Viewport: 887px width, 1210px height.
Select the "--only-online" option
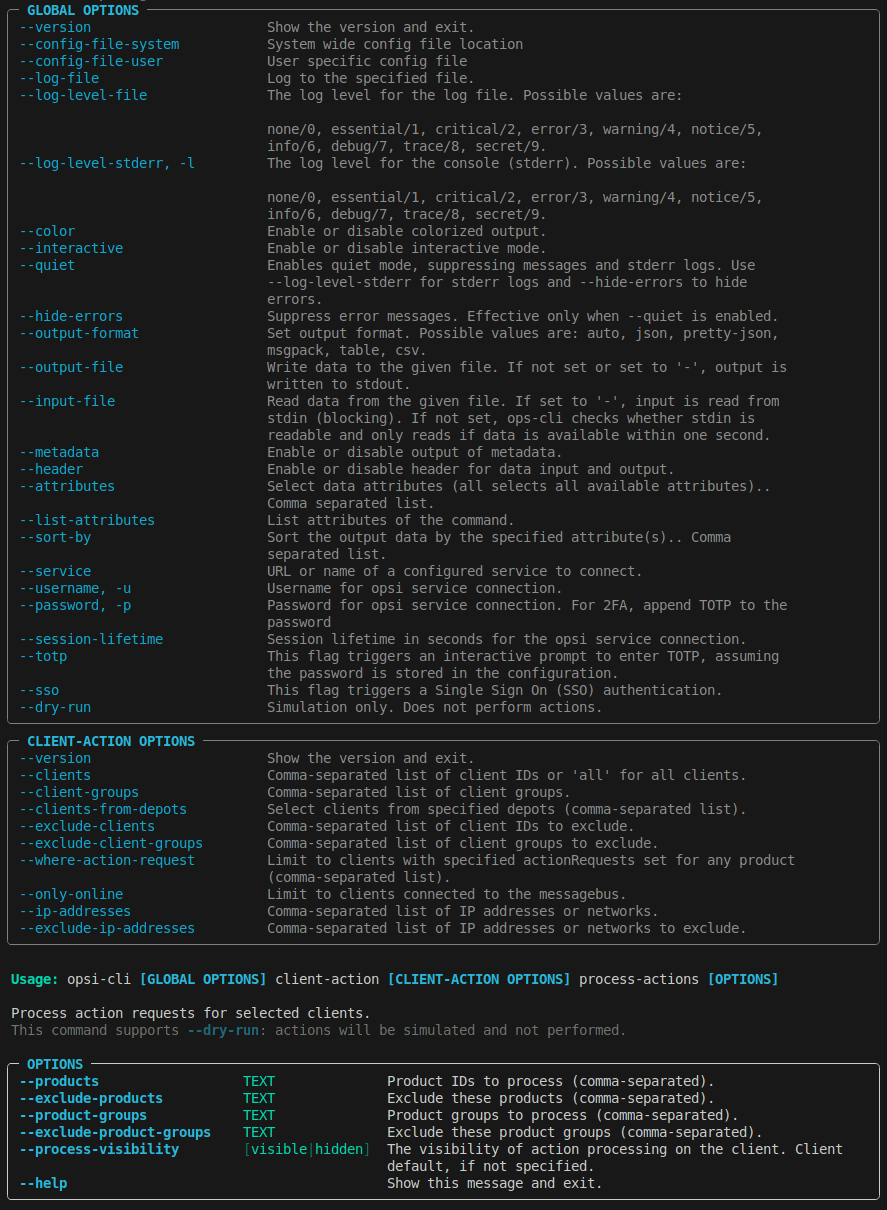tap(71, 894)
